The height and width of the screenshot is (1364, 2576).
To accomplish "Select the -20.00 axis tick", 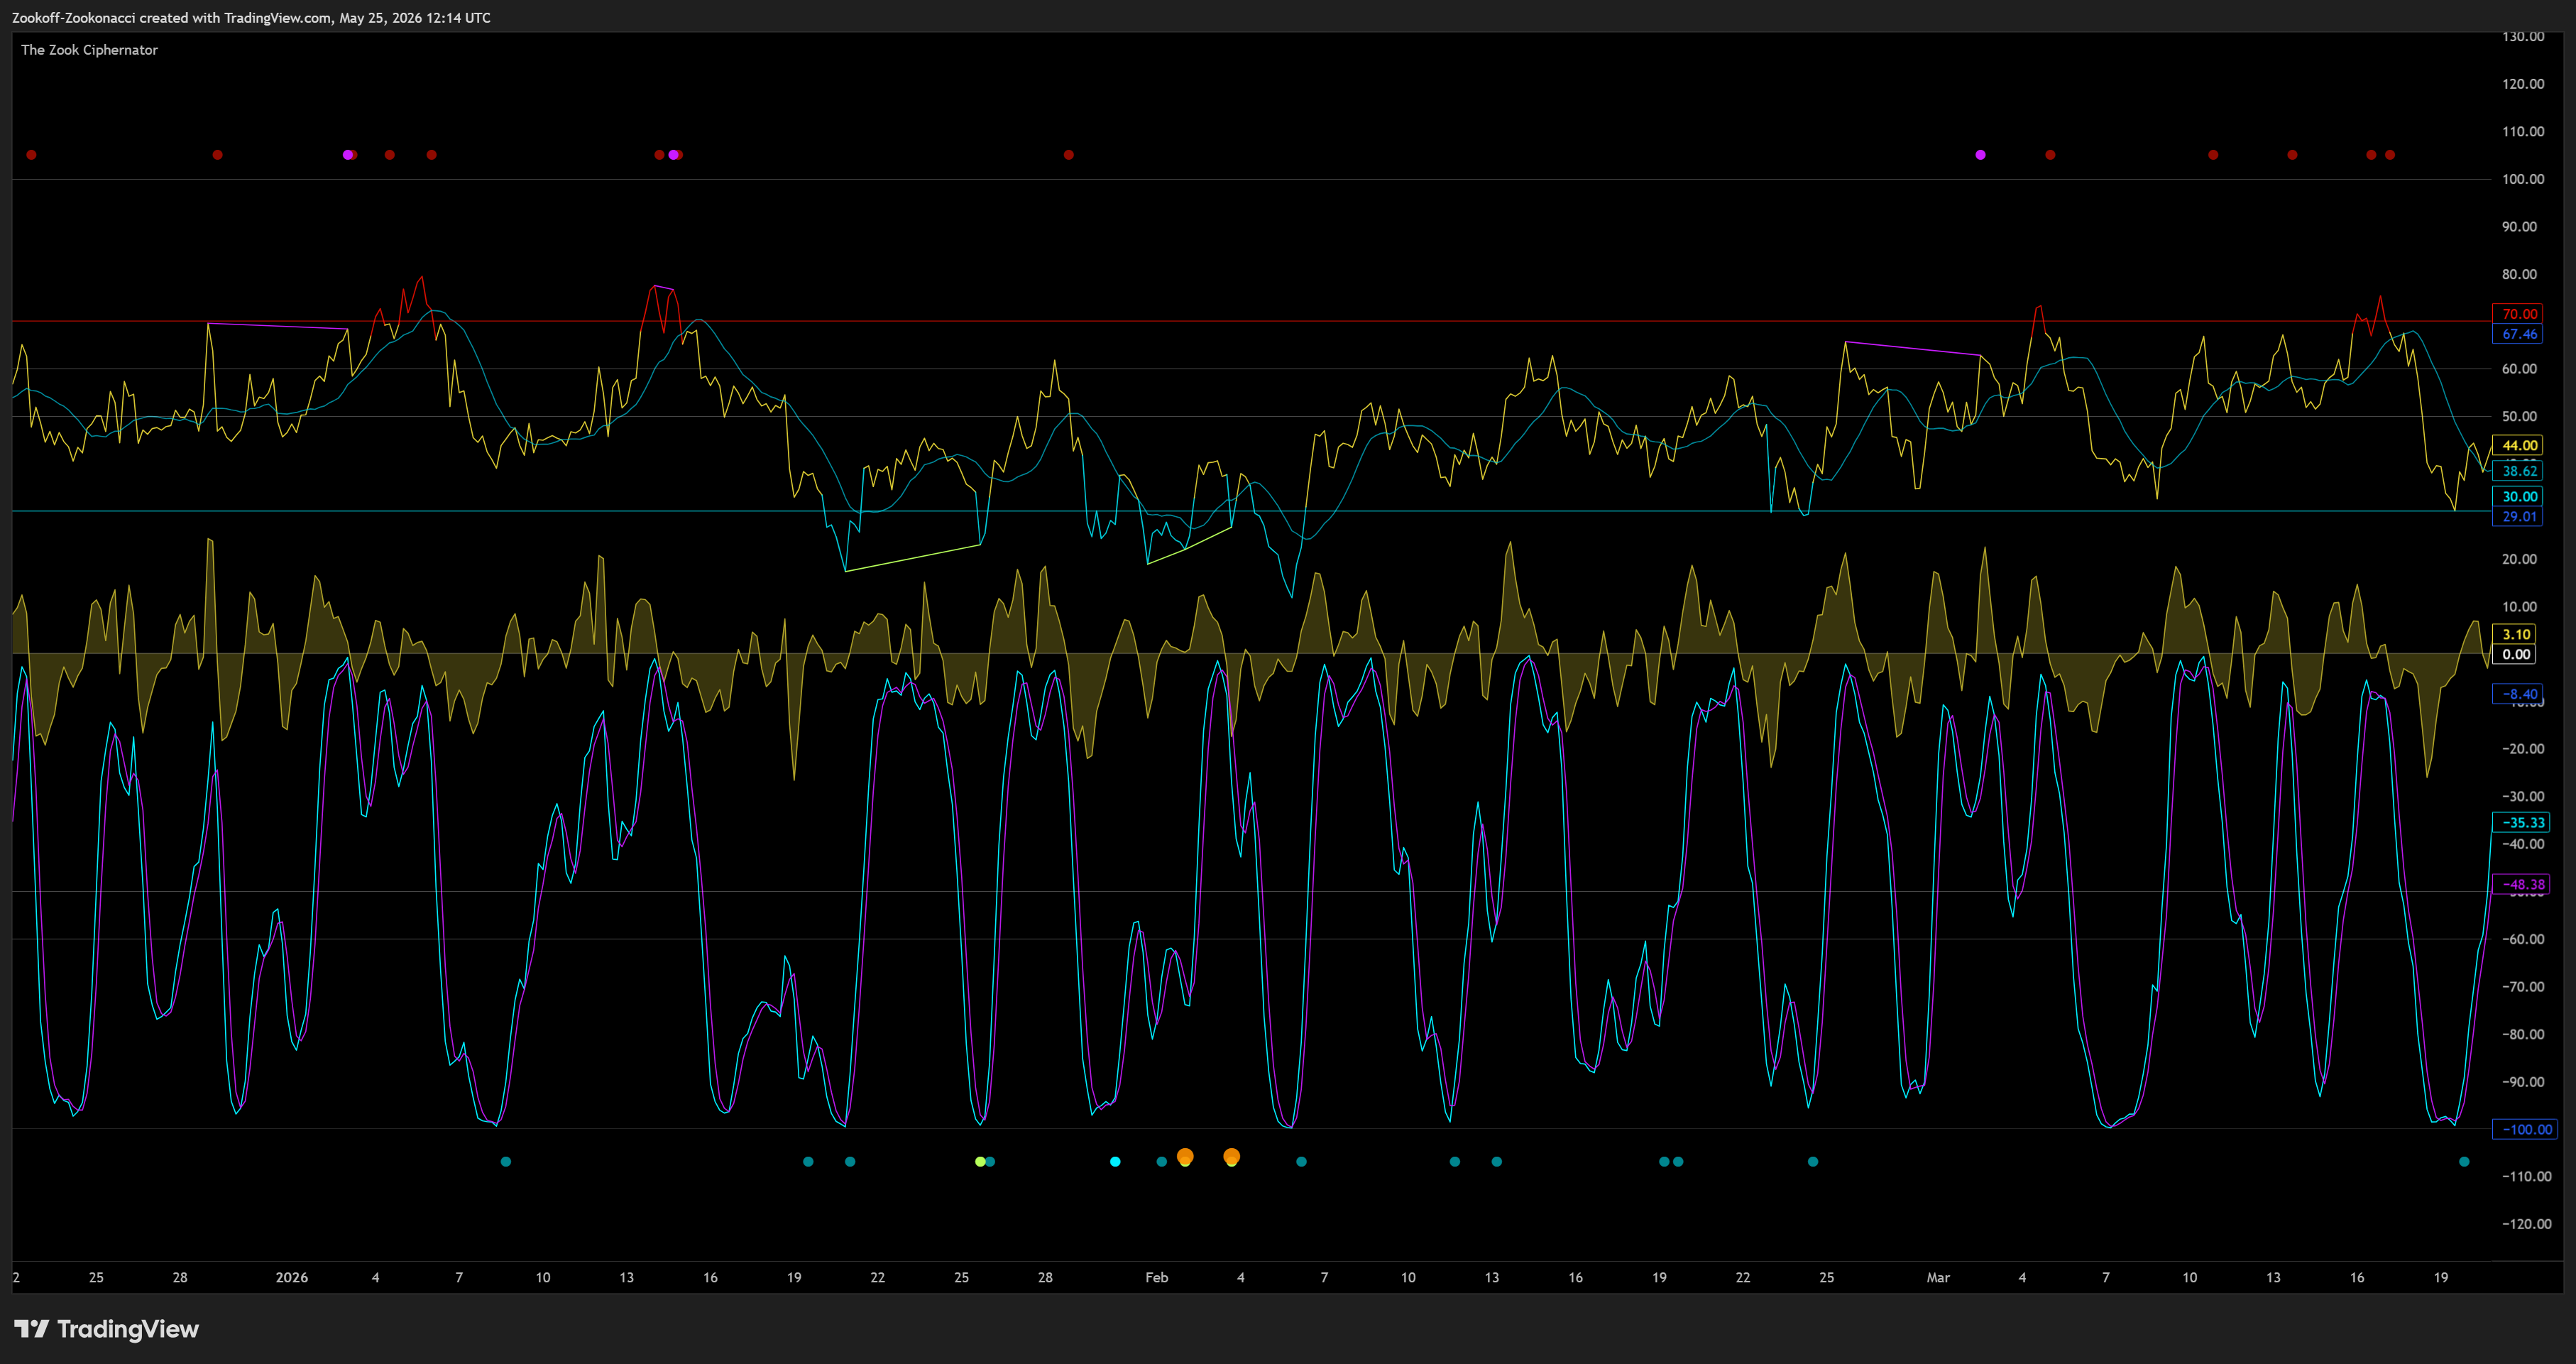I will 2522,749.
